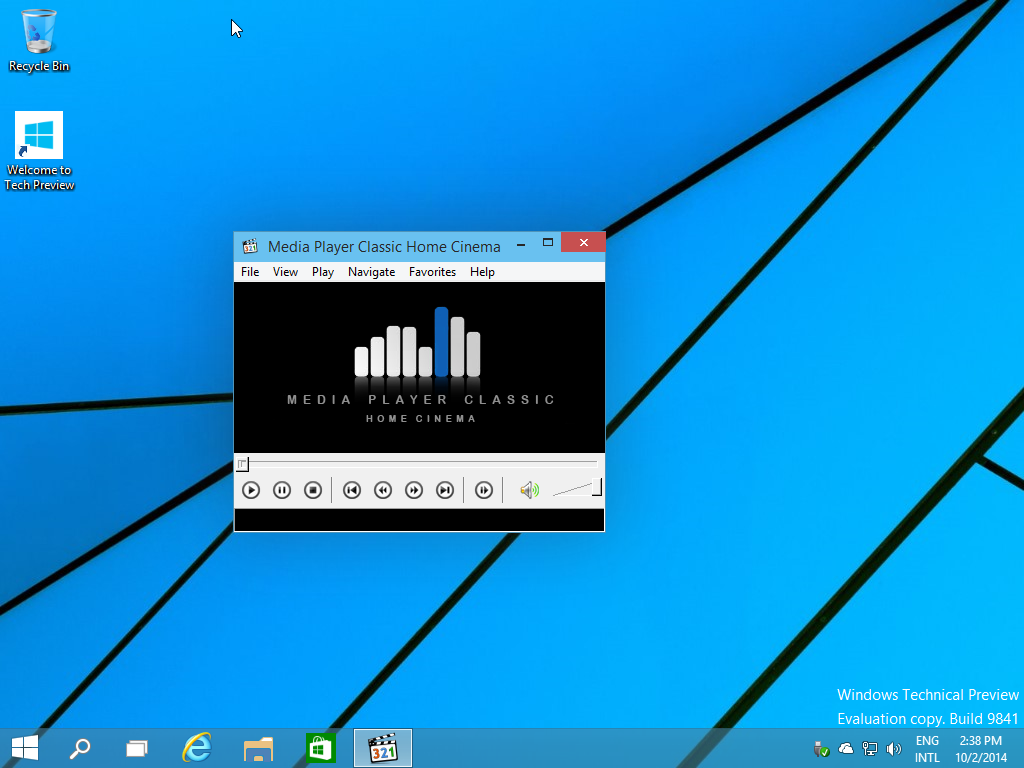The height and width of the screenshot is (768, 1024).
Task: Launch Internet Explorer from the taskbar
Action: (197, 748)
